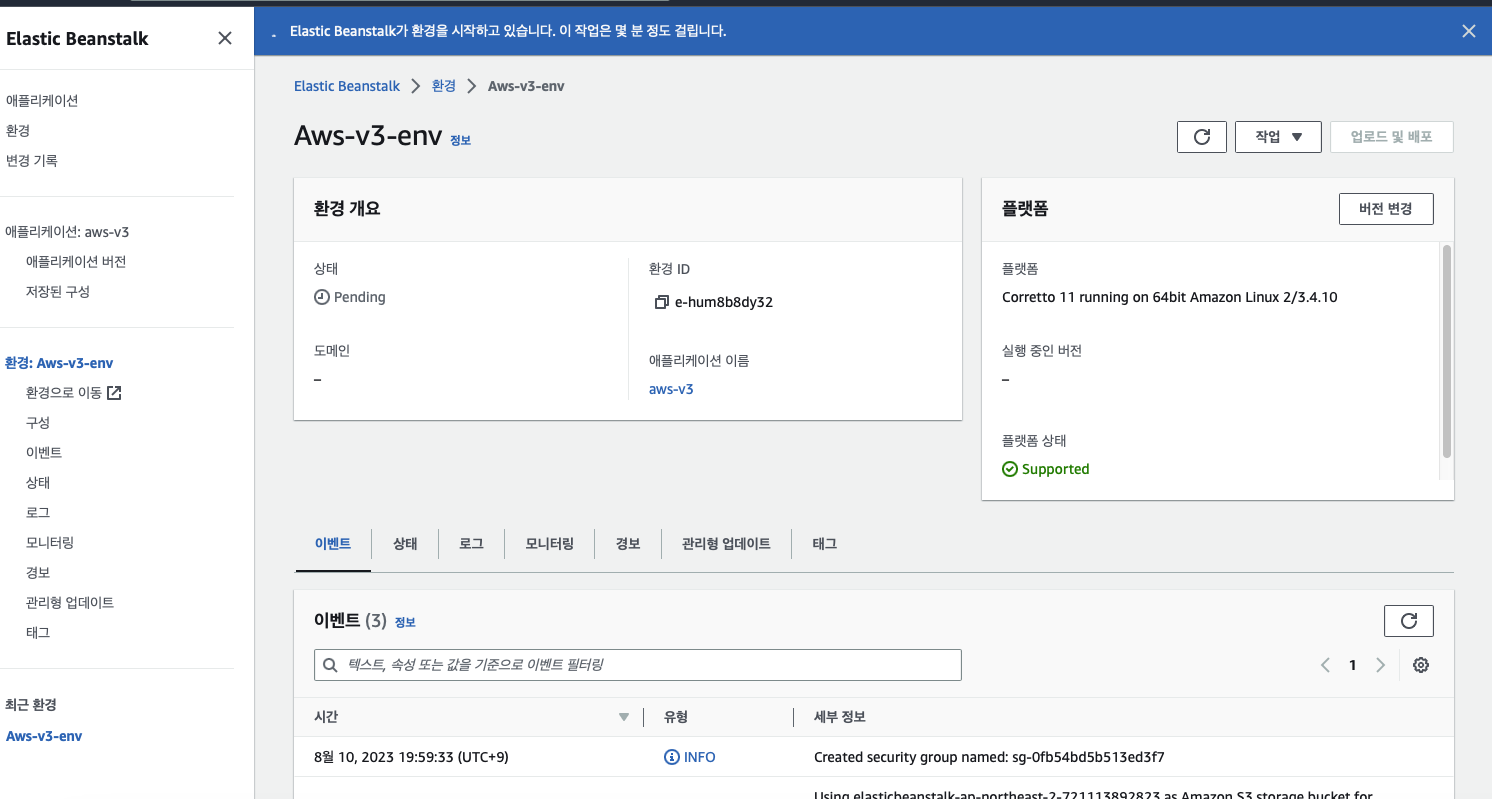Click the Pending status clock icon

[x=321, y=297]
